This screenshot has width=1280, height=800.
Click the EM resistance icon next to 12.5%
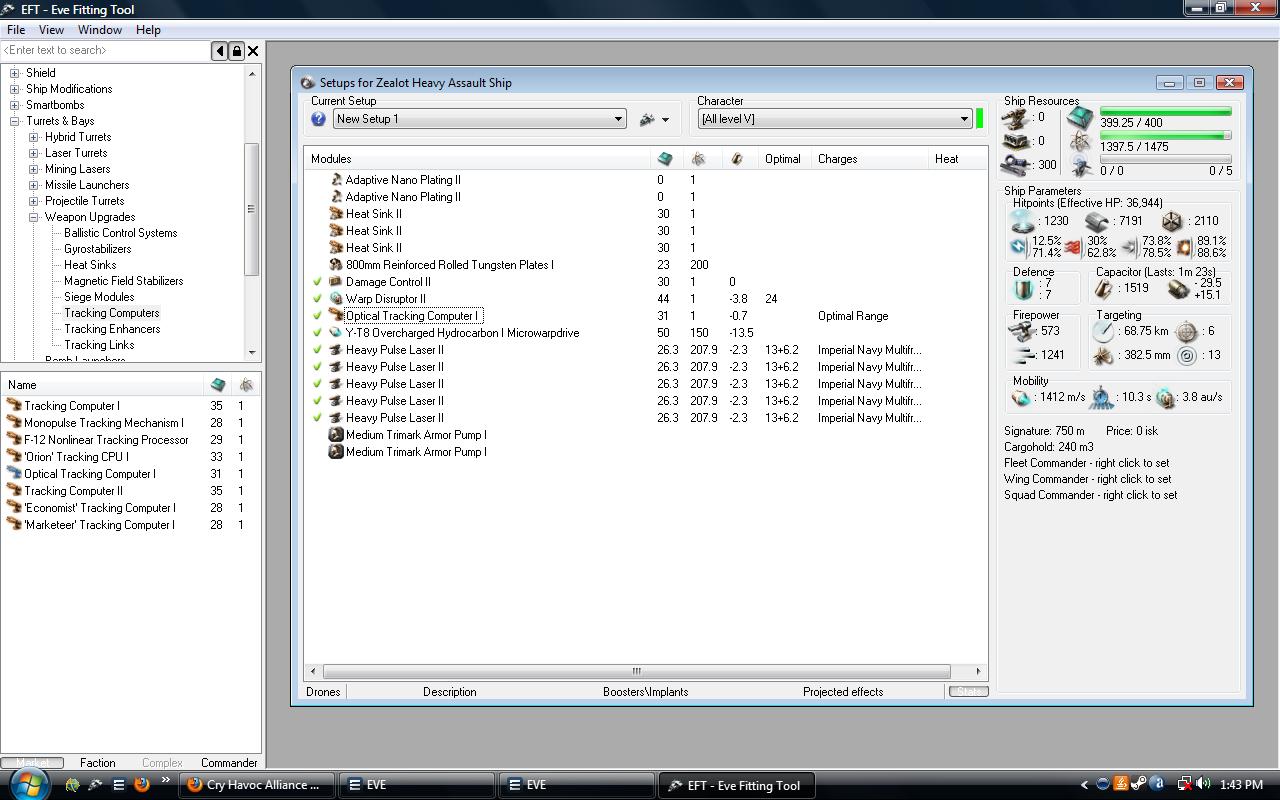pos(1018,247)
